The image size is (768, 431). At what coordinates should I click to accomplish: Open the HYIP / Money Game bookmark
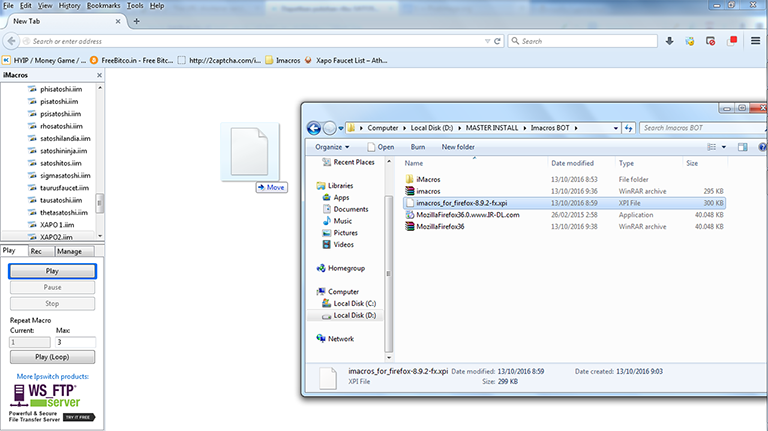pos(44,60)
